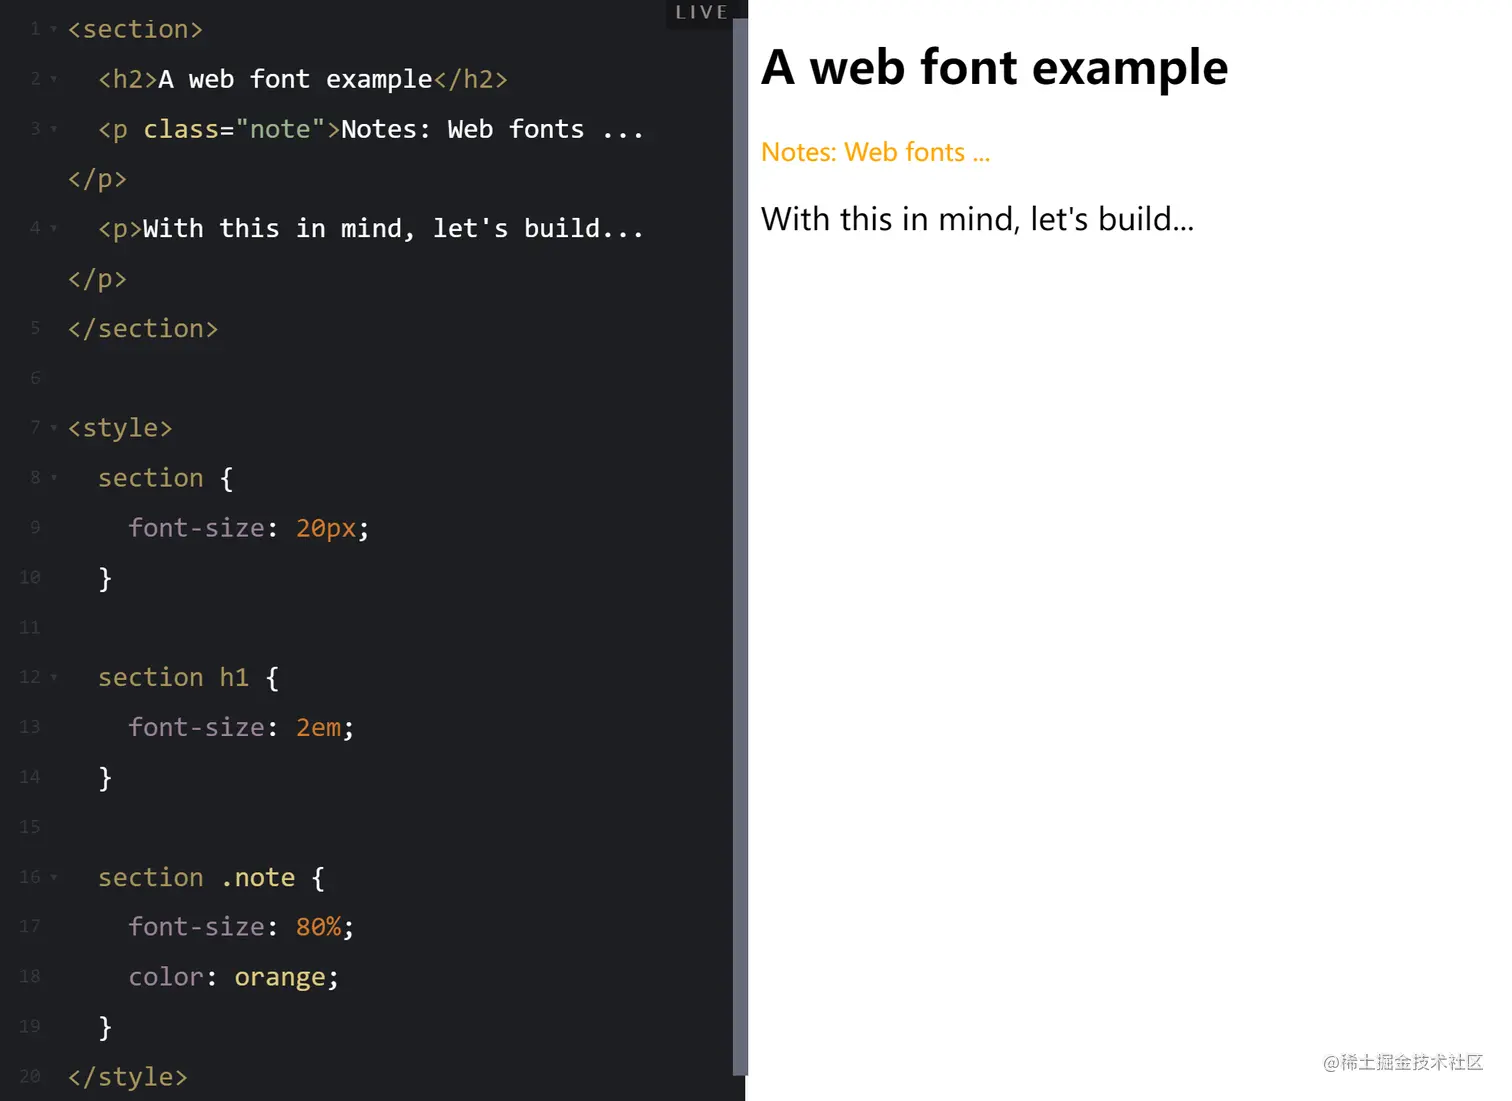Click the 'section .note' selector
1512x1101 pixels.
tap(197, 877)
